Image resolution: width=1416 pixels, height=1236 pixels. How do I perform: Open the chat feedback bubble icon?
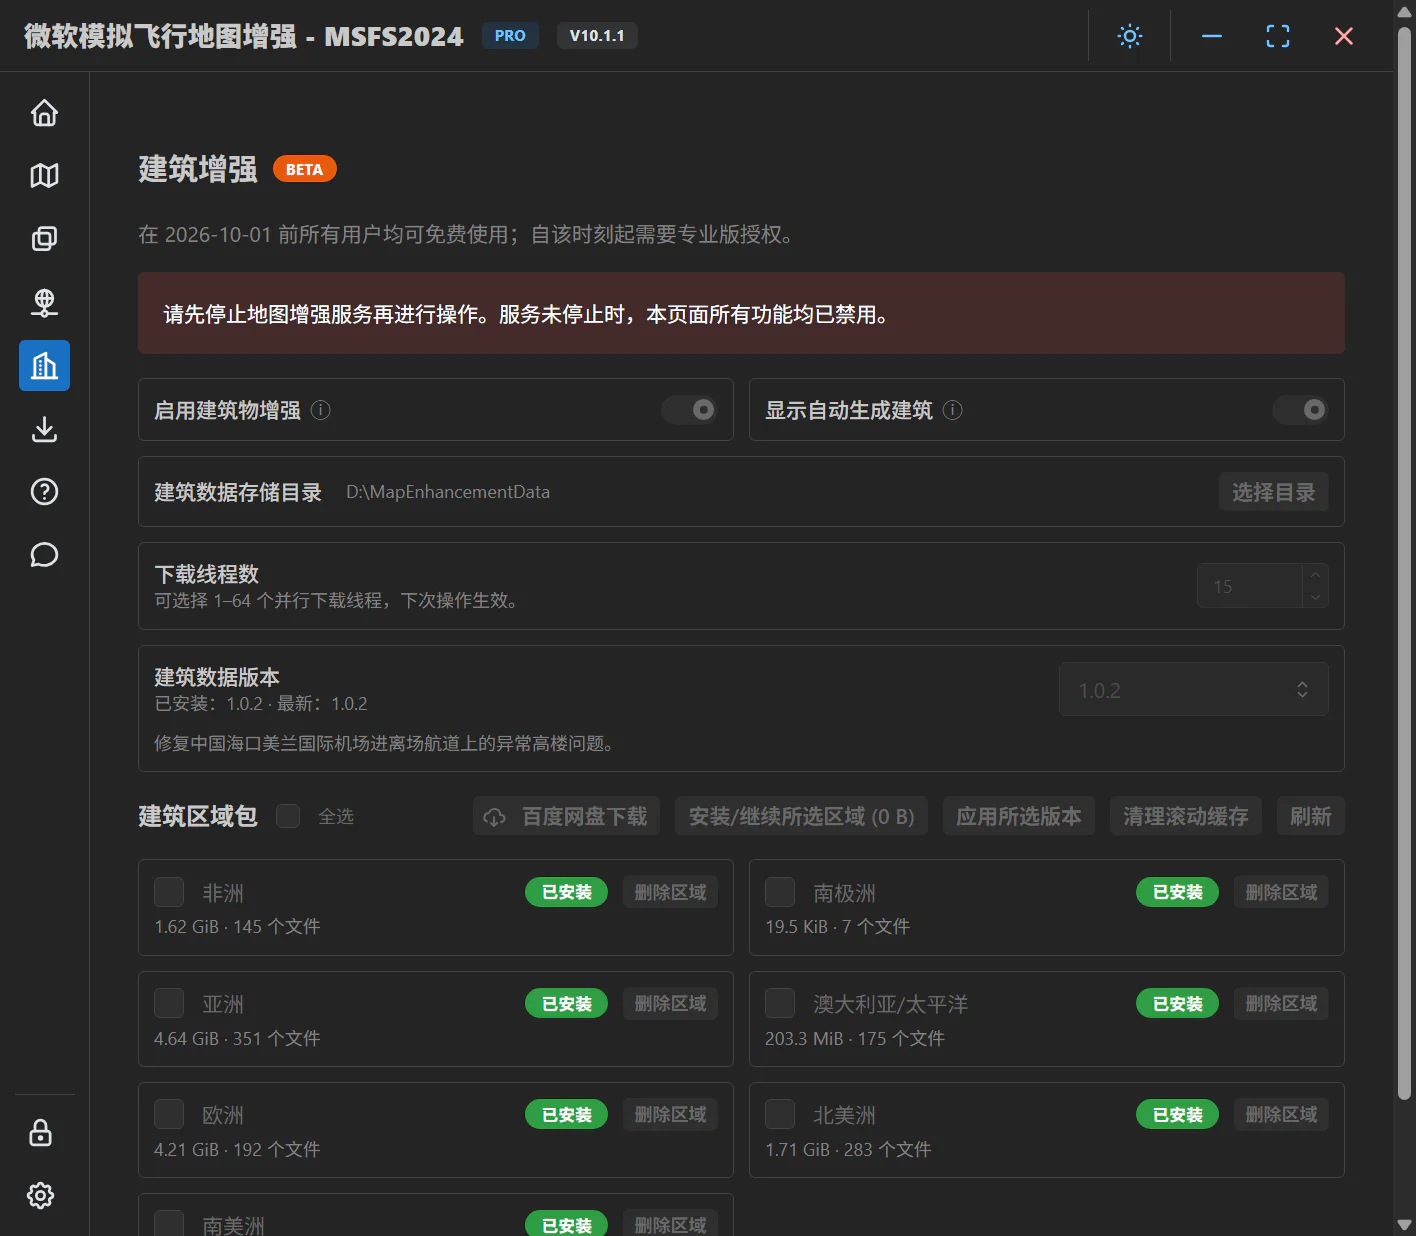coord(44,555)
